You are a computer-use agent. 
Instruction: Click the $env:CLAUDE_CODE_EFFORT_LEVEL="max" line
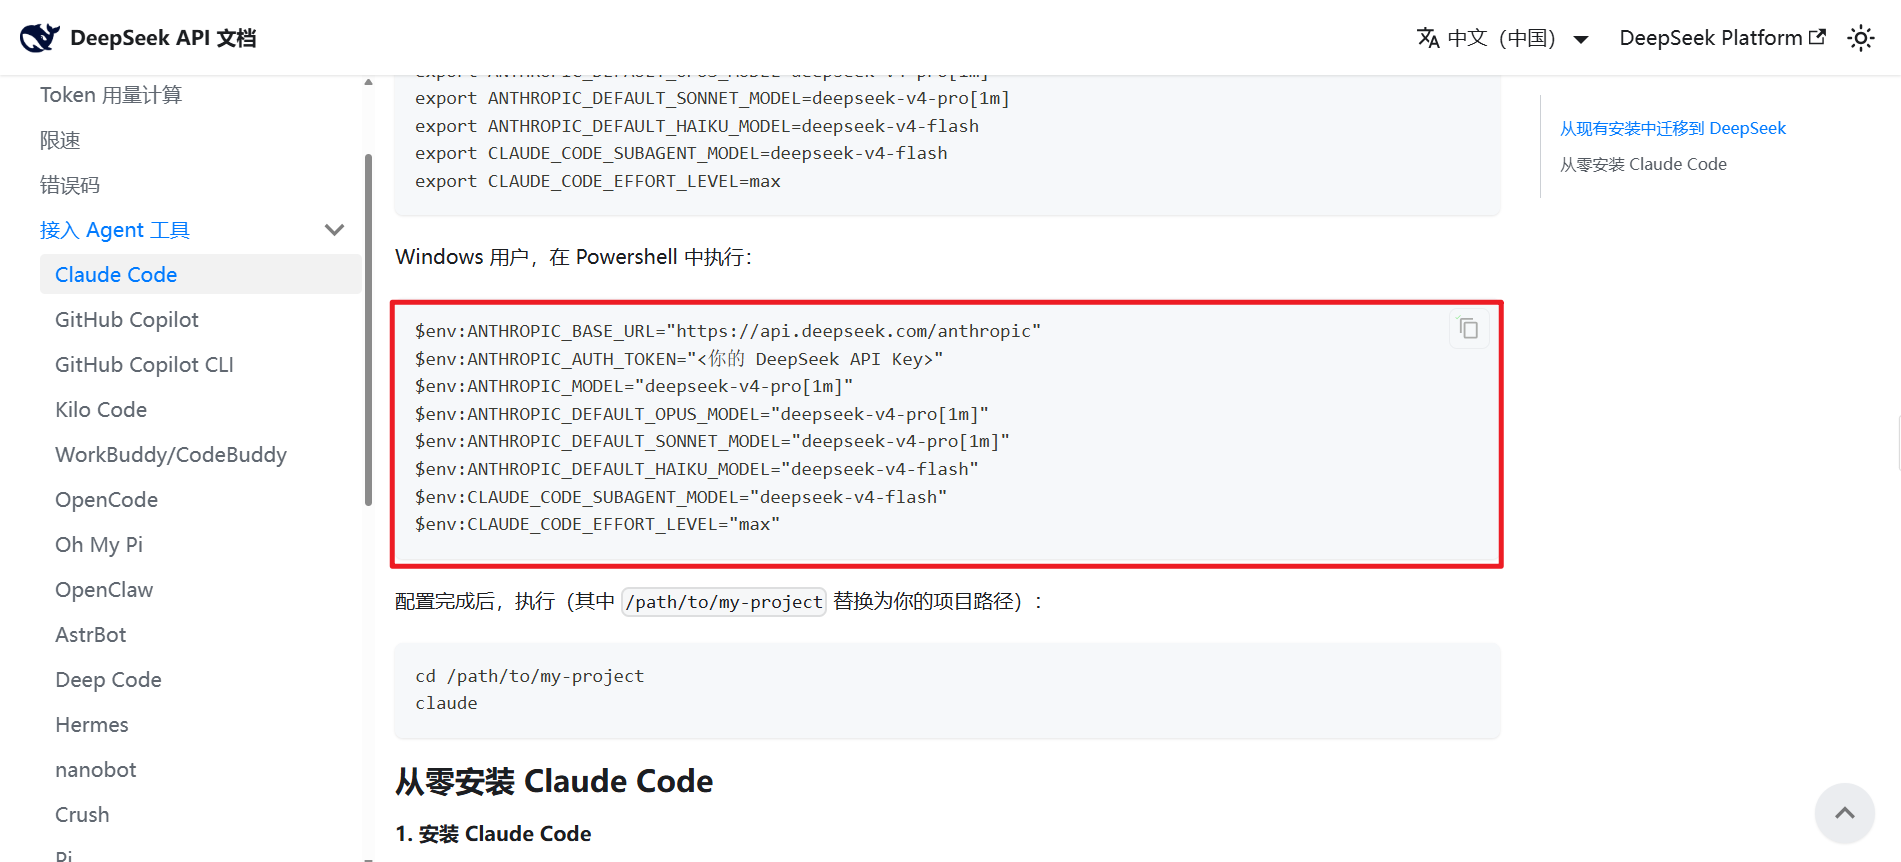[x=597, y=524]
